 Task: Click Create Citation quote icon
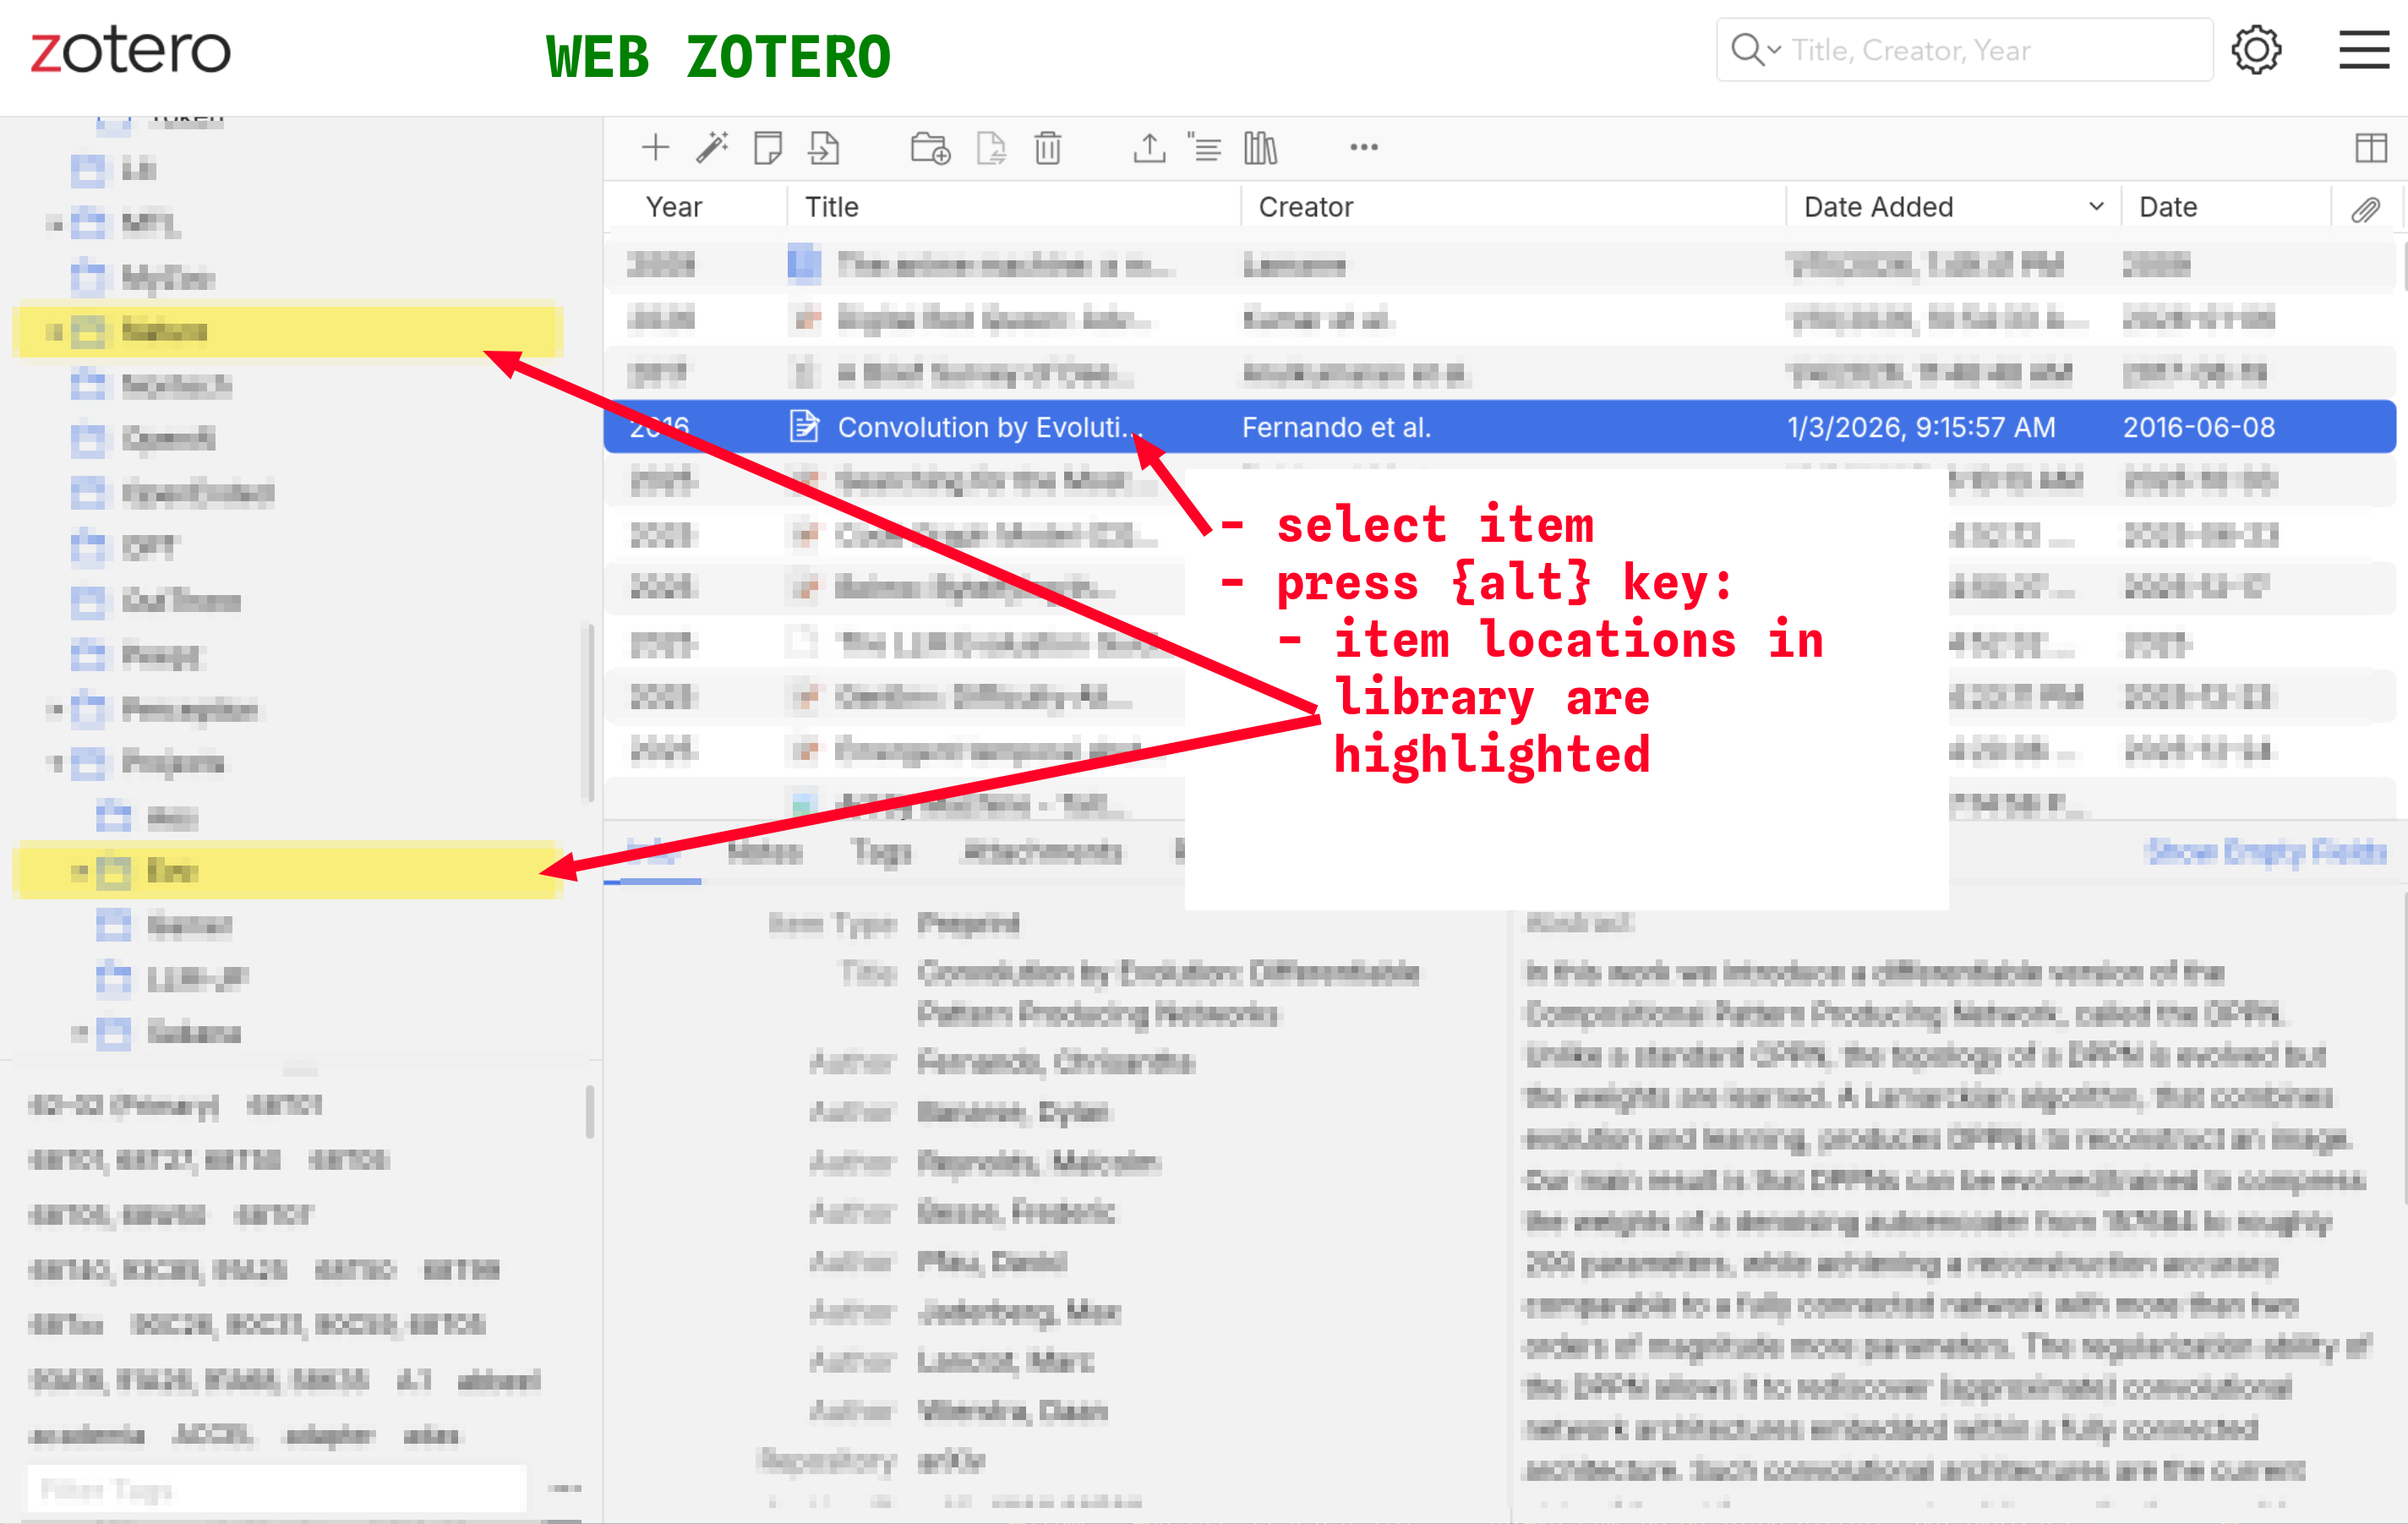[x=1204, y=148]
